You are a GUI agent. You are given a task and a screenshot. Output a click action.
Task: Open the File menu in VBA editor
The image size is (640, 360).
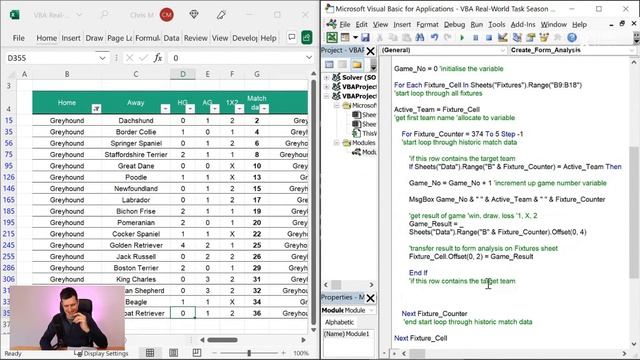coord(345,24)
